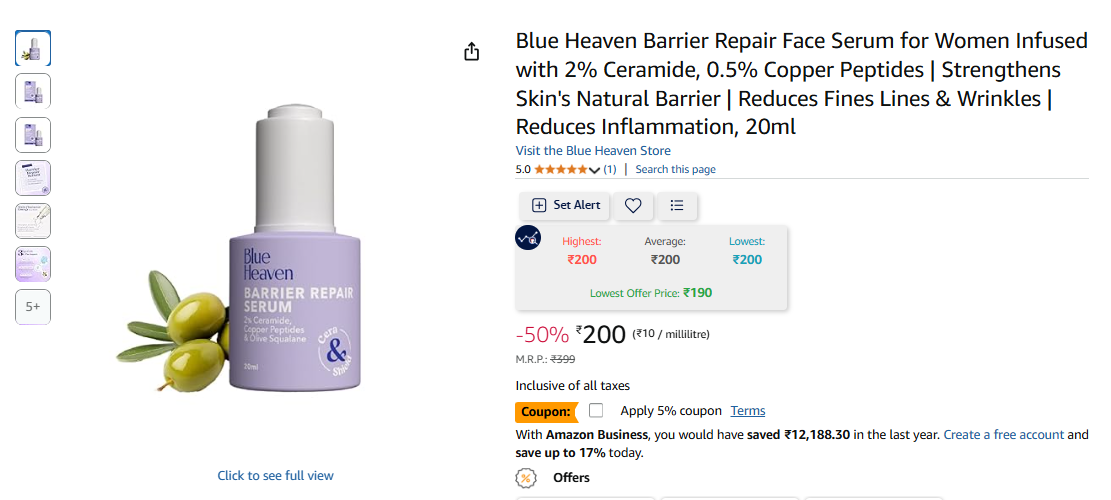The width and height of the screenshot is (1111, 500).
Task: Select the first product thumbnail
Action: pyautogui.click(x=33, y=48)
